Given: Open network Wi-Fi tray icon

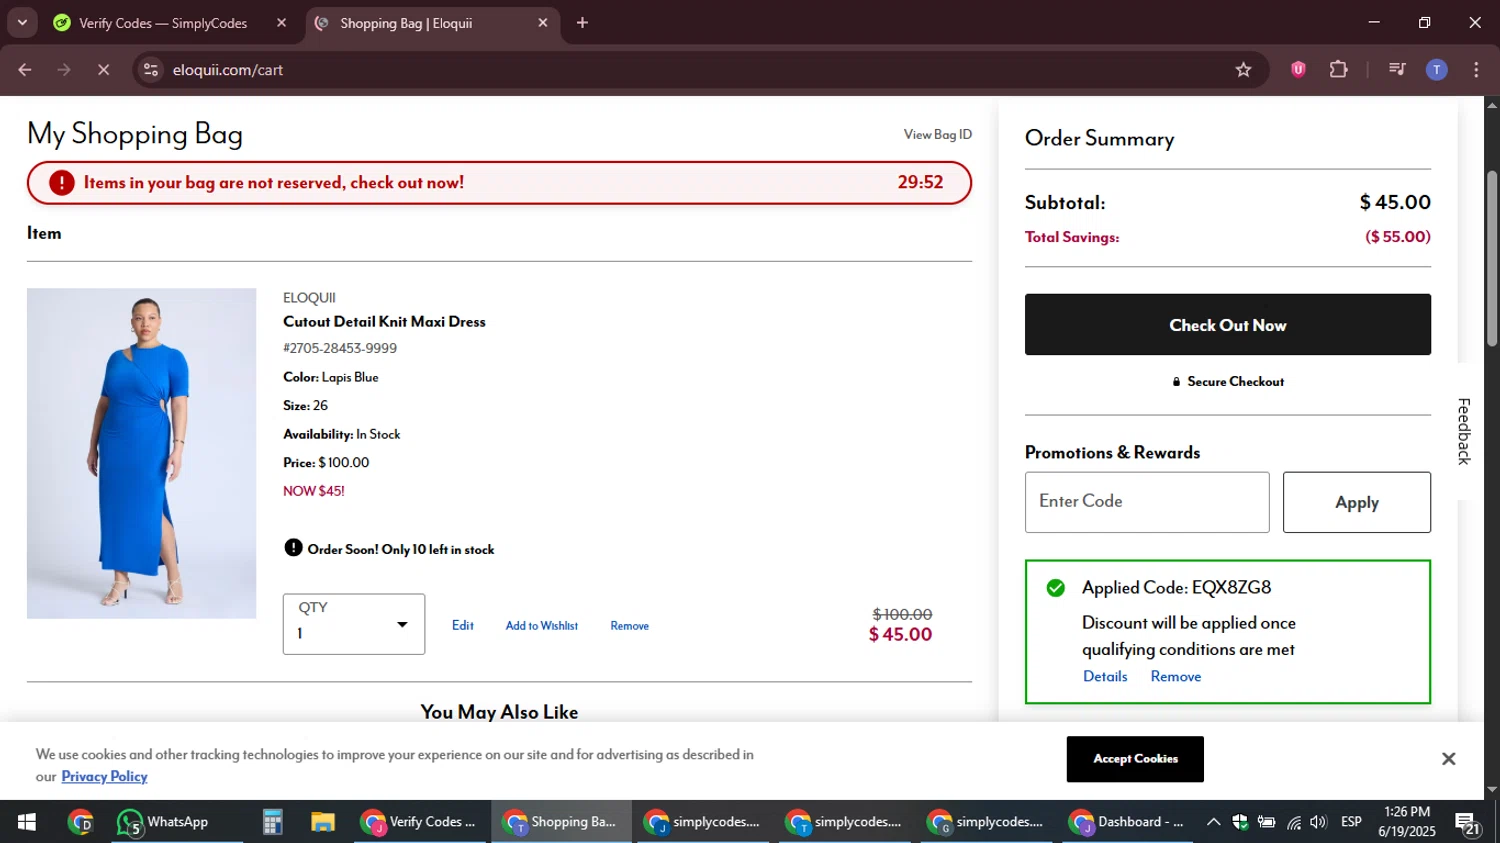Looking at the screenshot, I should click(1293, 822).
